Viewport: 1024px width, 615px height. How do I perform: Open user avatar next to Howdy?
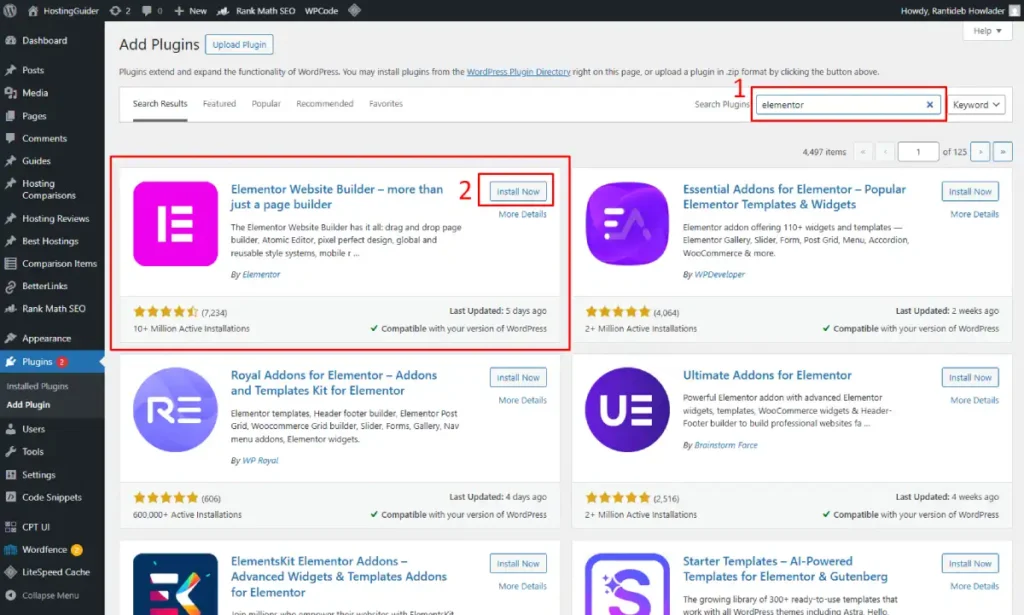point(1014,10)
